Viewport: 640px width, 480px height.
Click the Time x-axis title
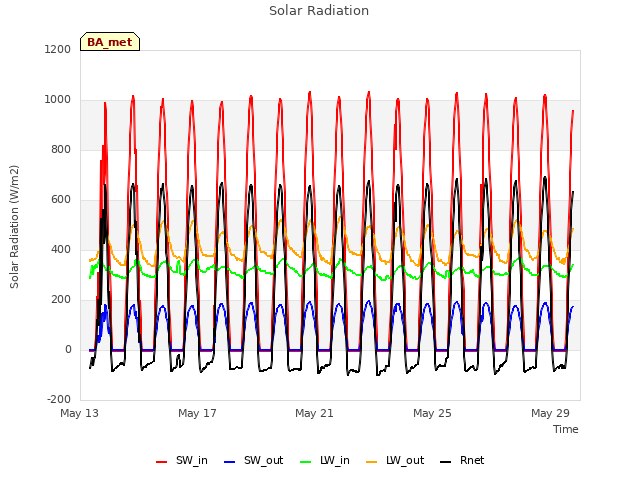coord(566,429)
